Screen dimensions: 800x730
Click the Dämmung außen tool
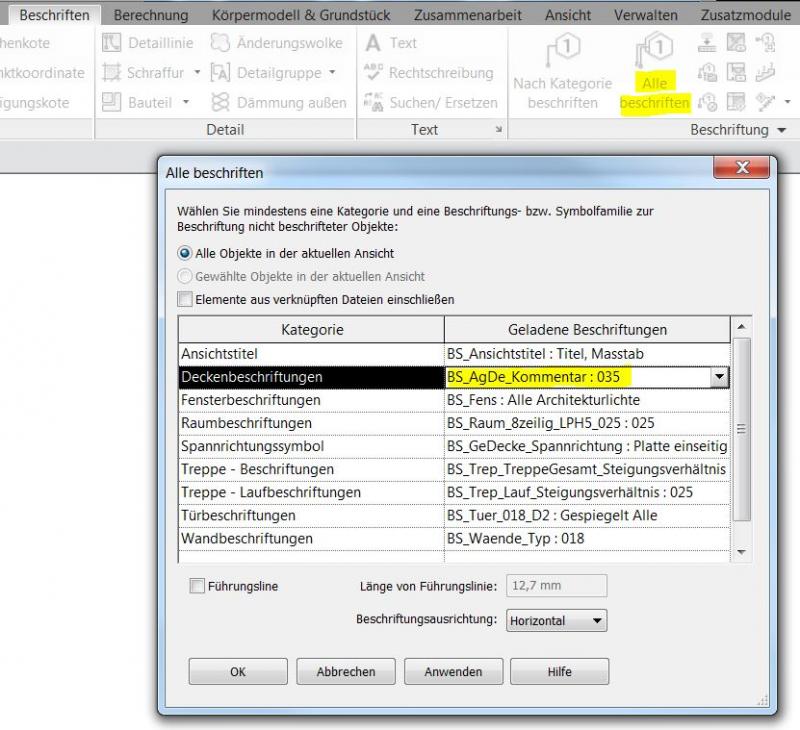tap(278, 102)
